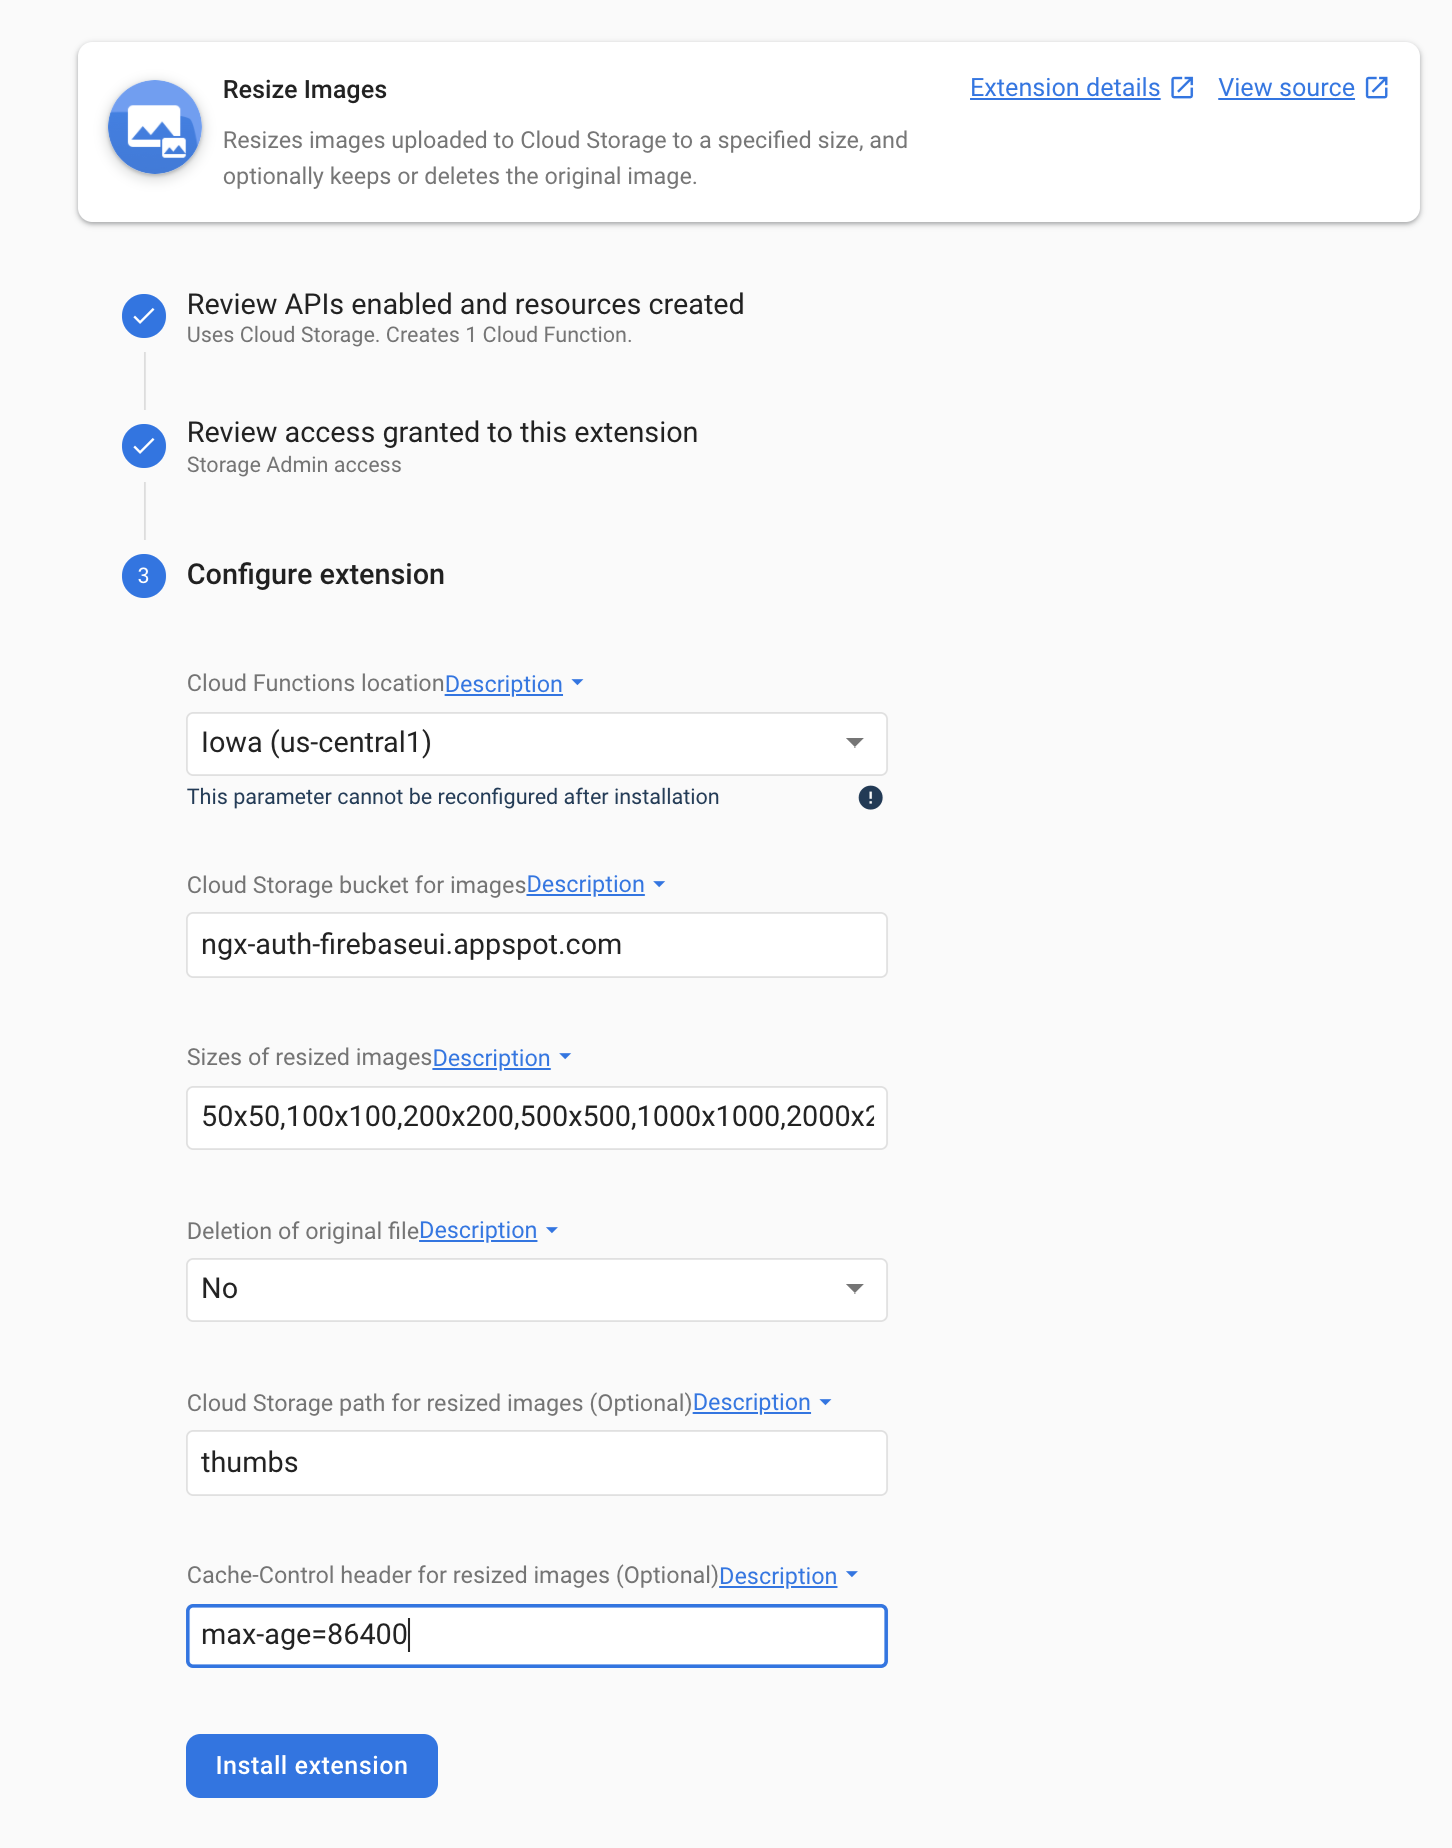Click the info warning icon under location
The width and height of the screenshot is (1452, 1848).
[x=870, y=797]
